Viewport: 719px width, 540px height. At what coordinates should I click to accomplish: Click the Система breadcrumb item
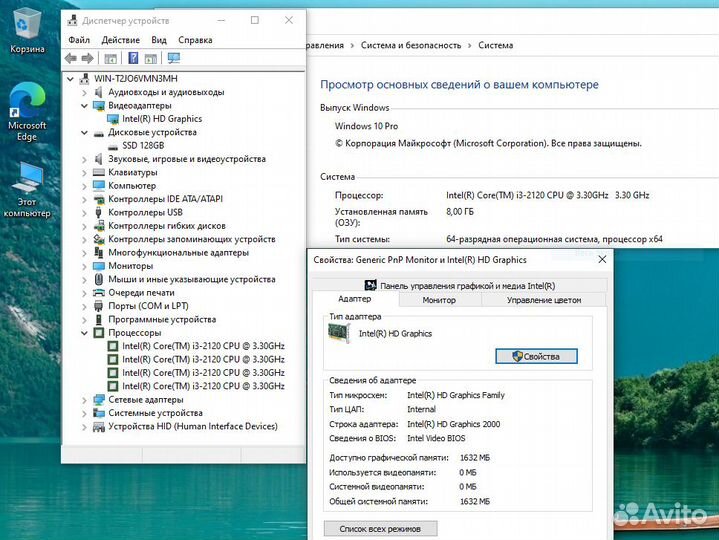tap(495, 45)
